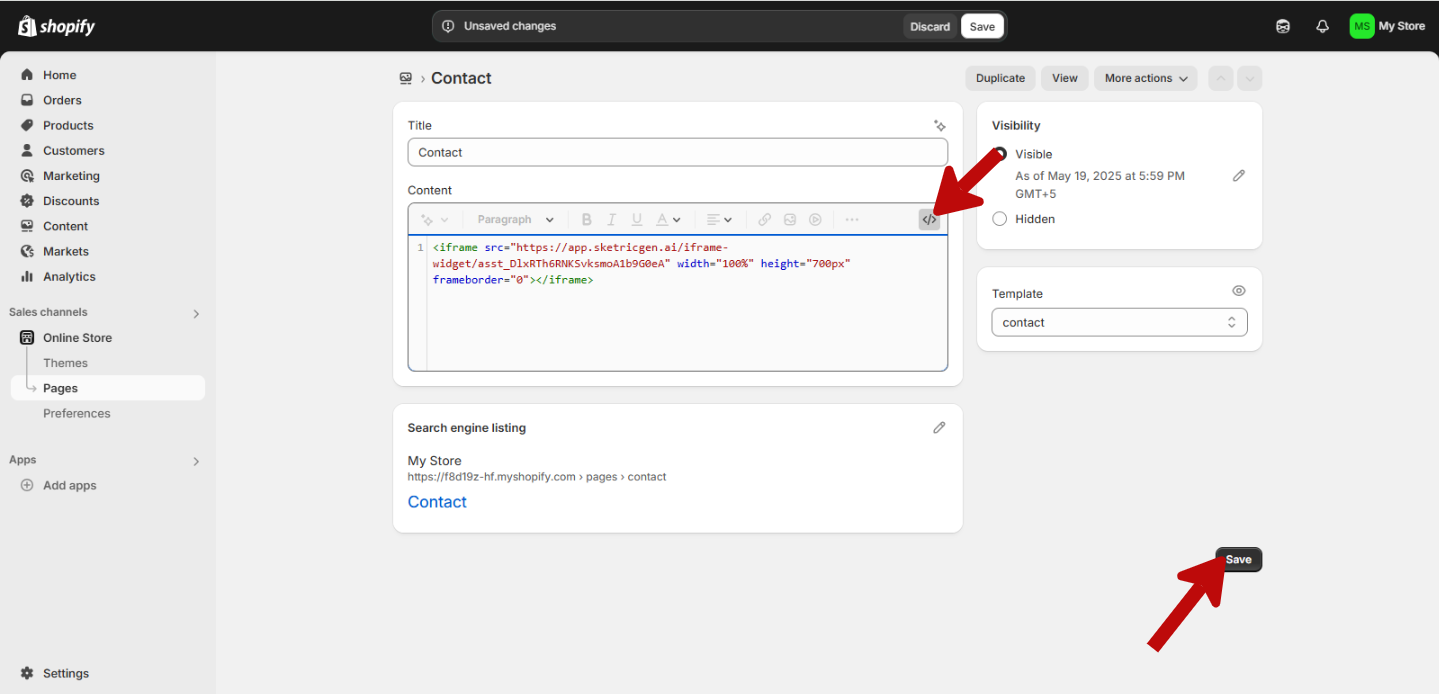Click the Contact link in search engine listing

tap(436, 501)
